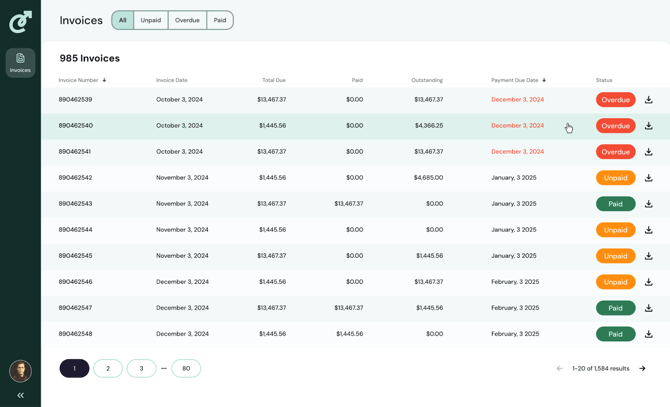Click Paid badge for invoice 890462547
This screenshot has width=670, height=407.
pos(615,308)
